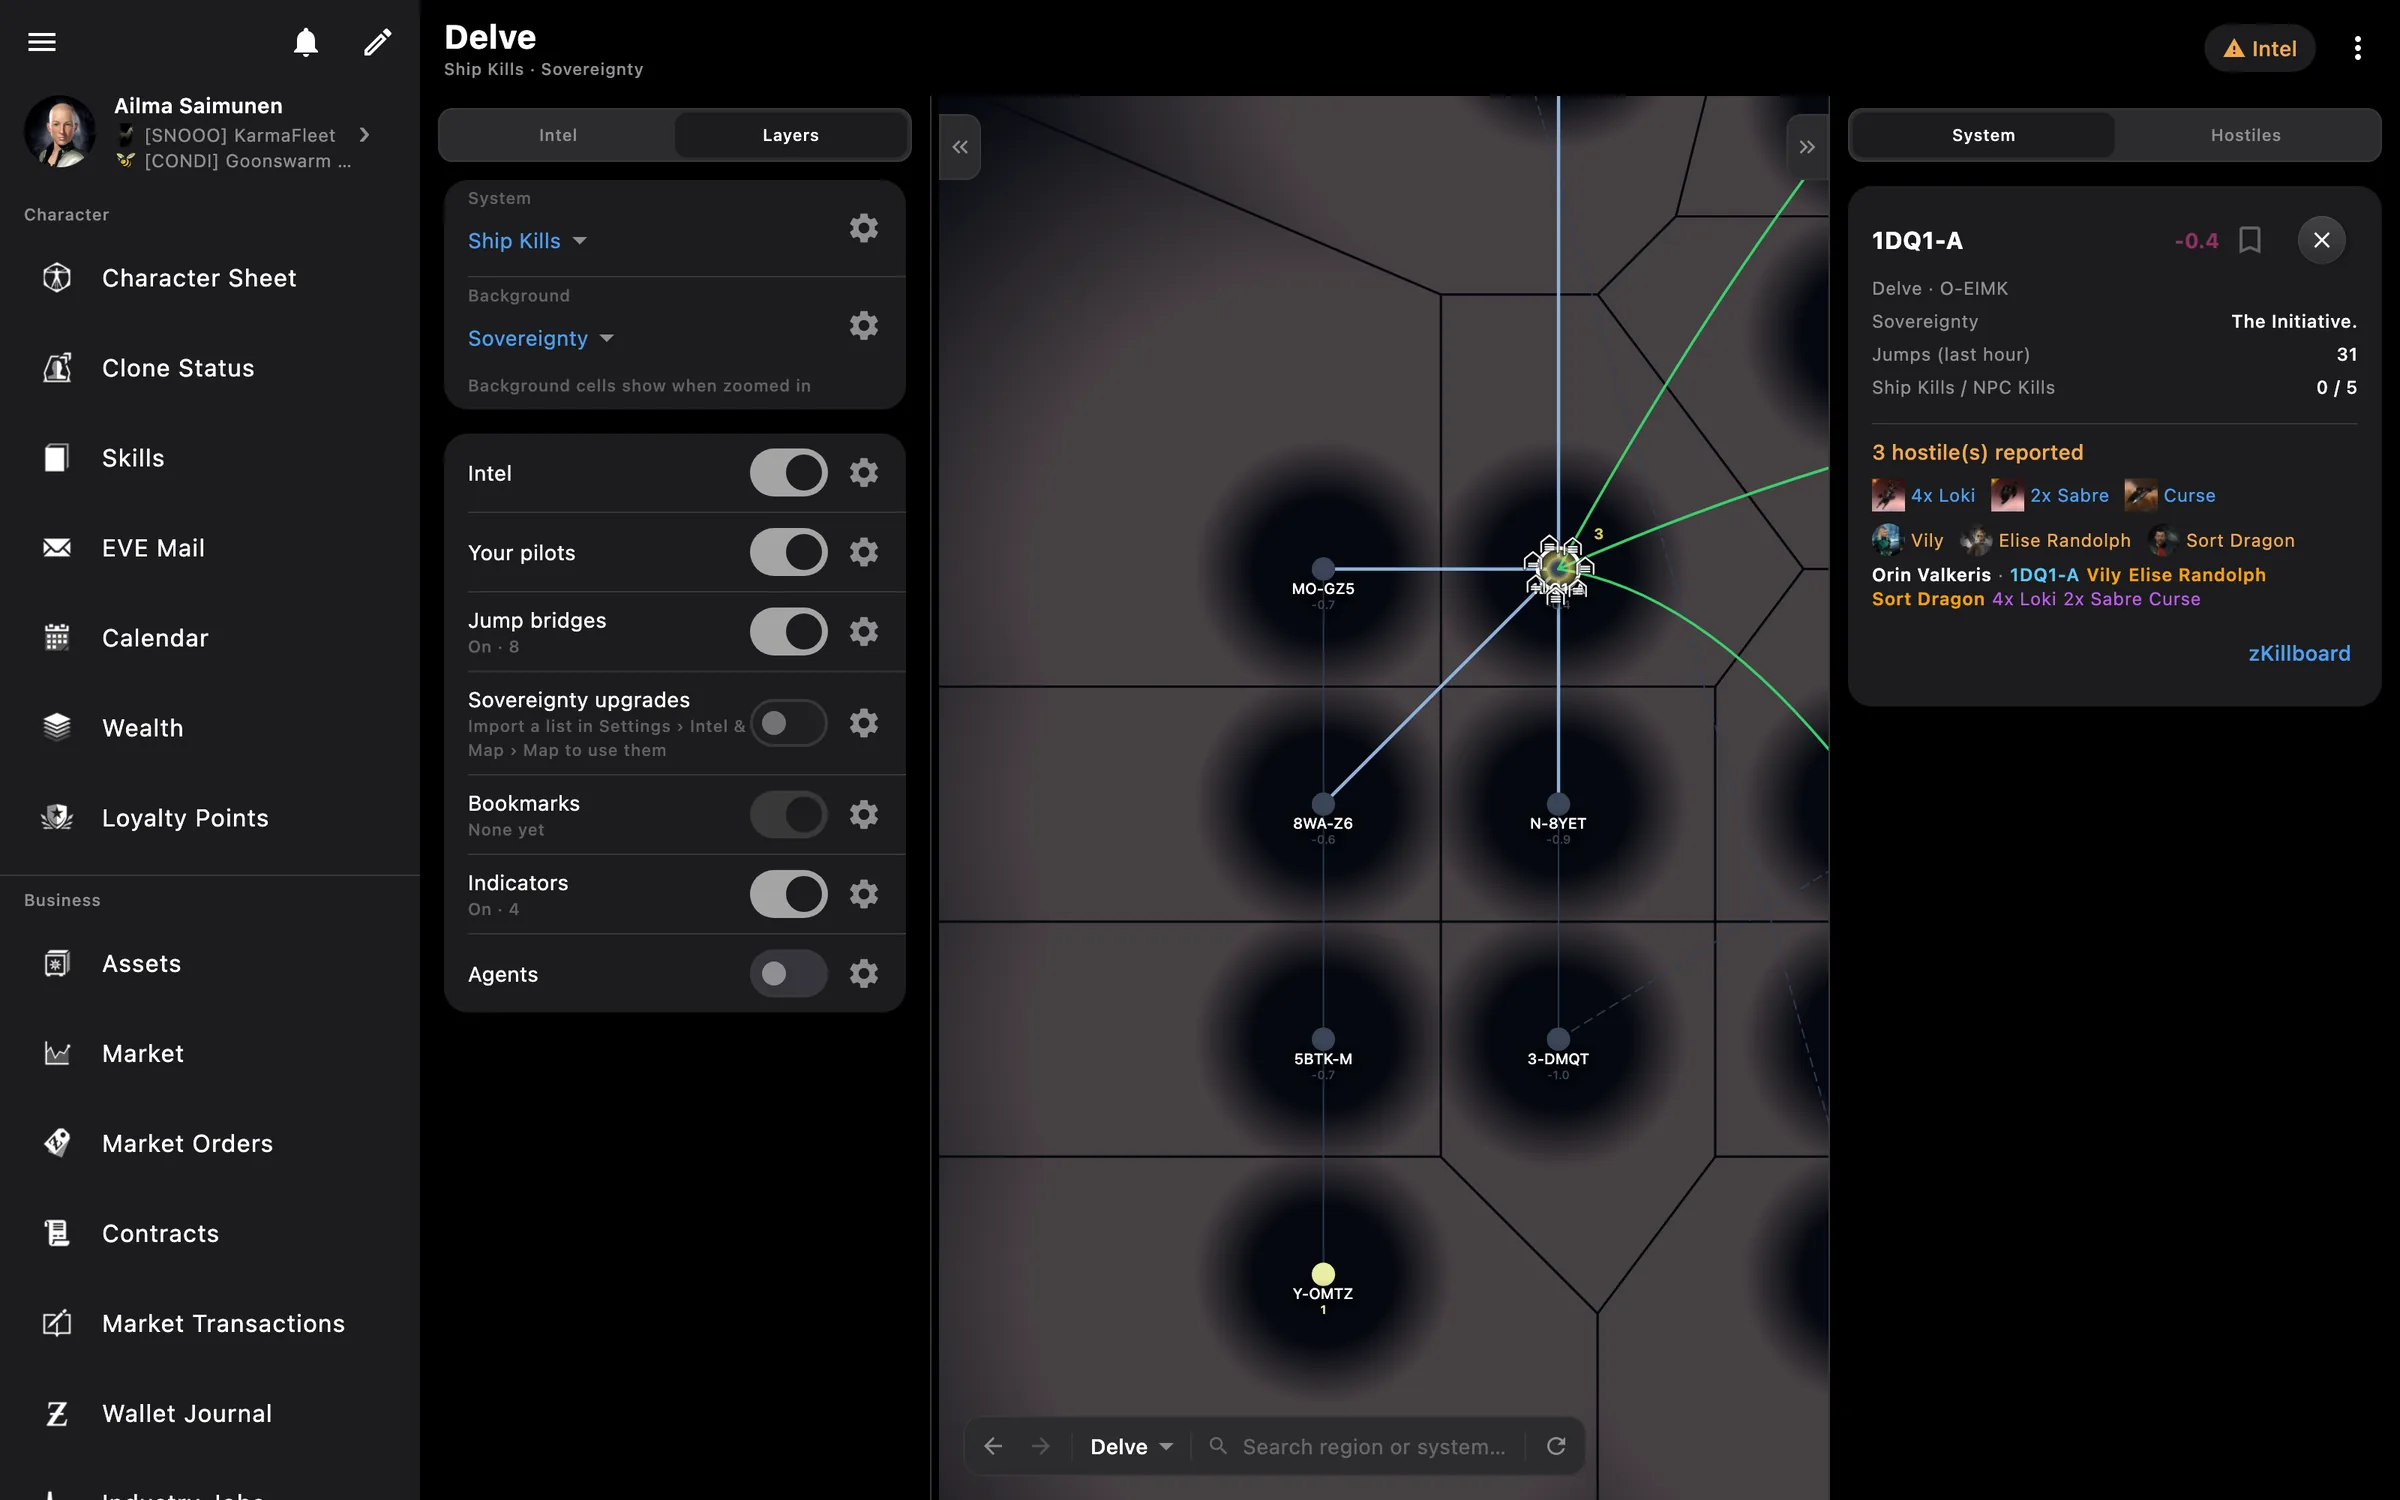Open the Ship Kills system dropdown
This screenshot has height=1500, width=2400.
527,241
